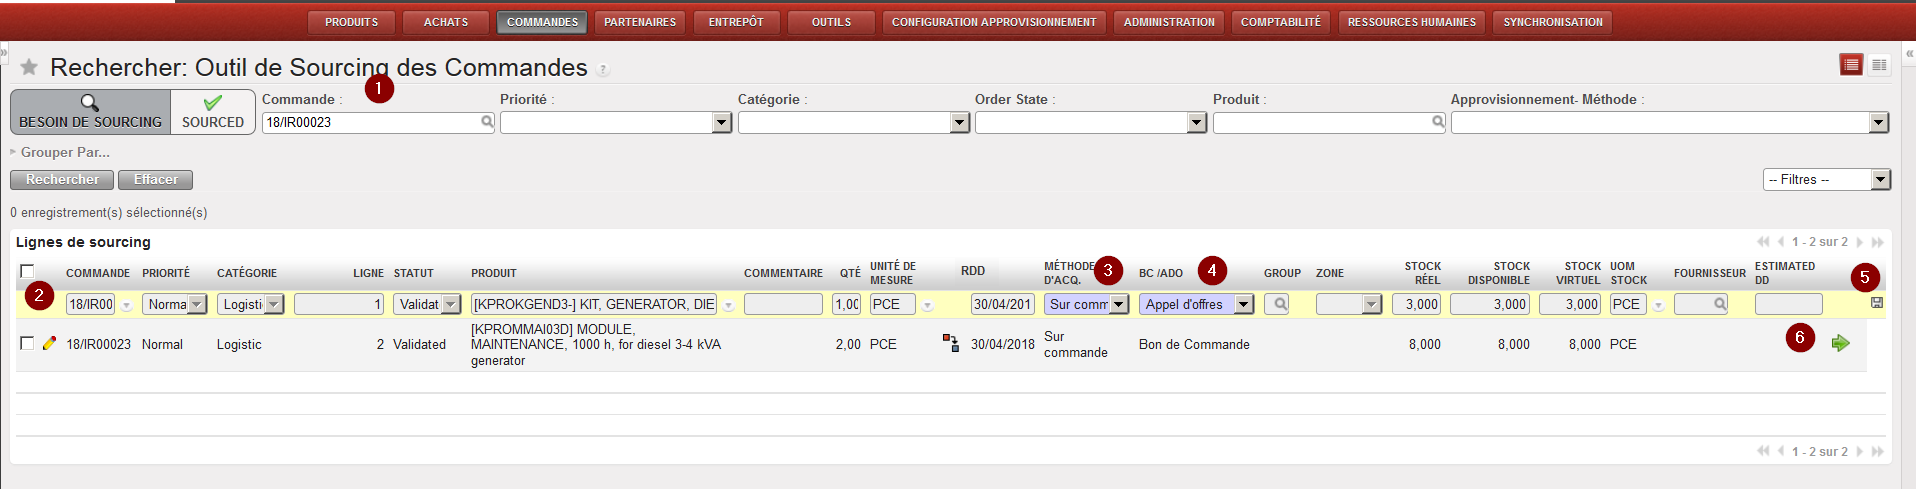Click the favorite star beside page title

29,67
